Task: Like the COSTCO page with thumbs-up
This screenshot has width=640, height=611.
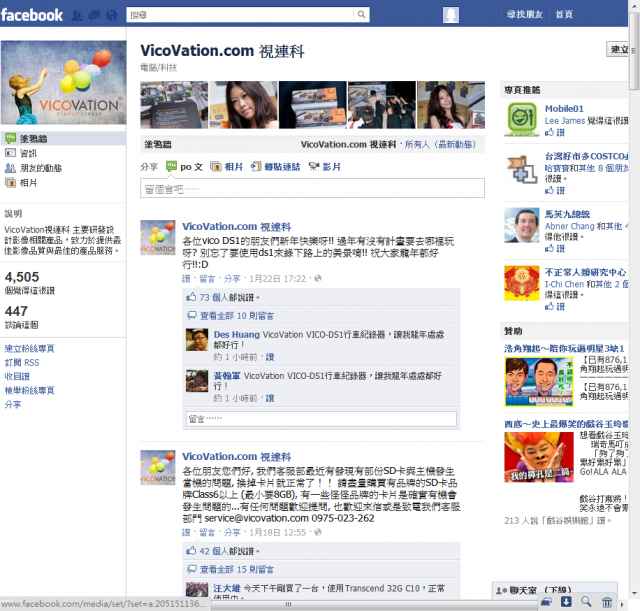Action: pos(555,191)
